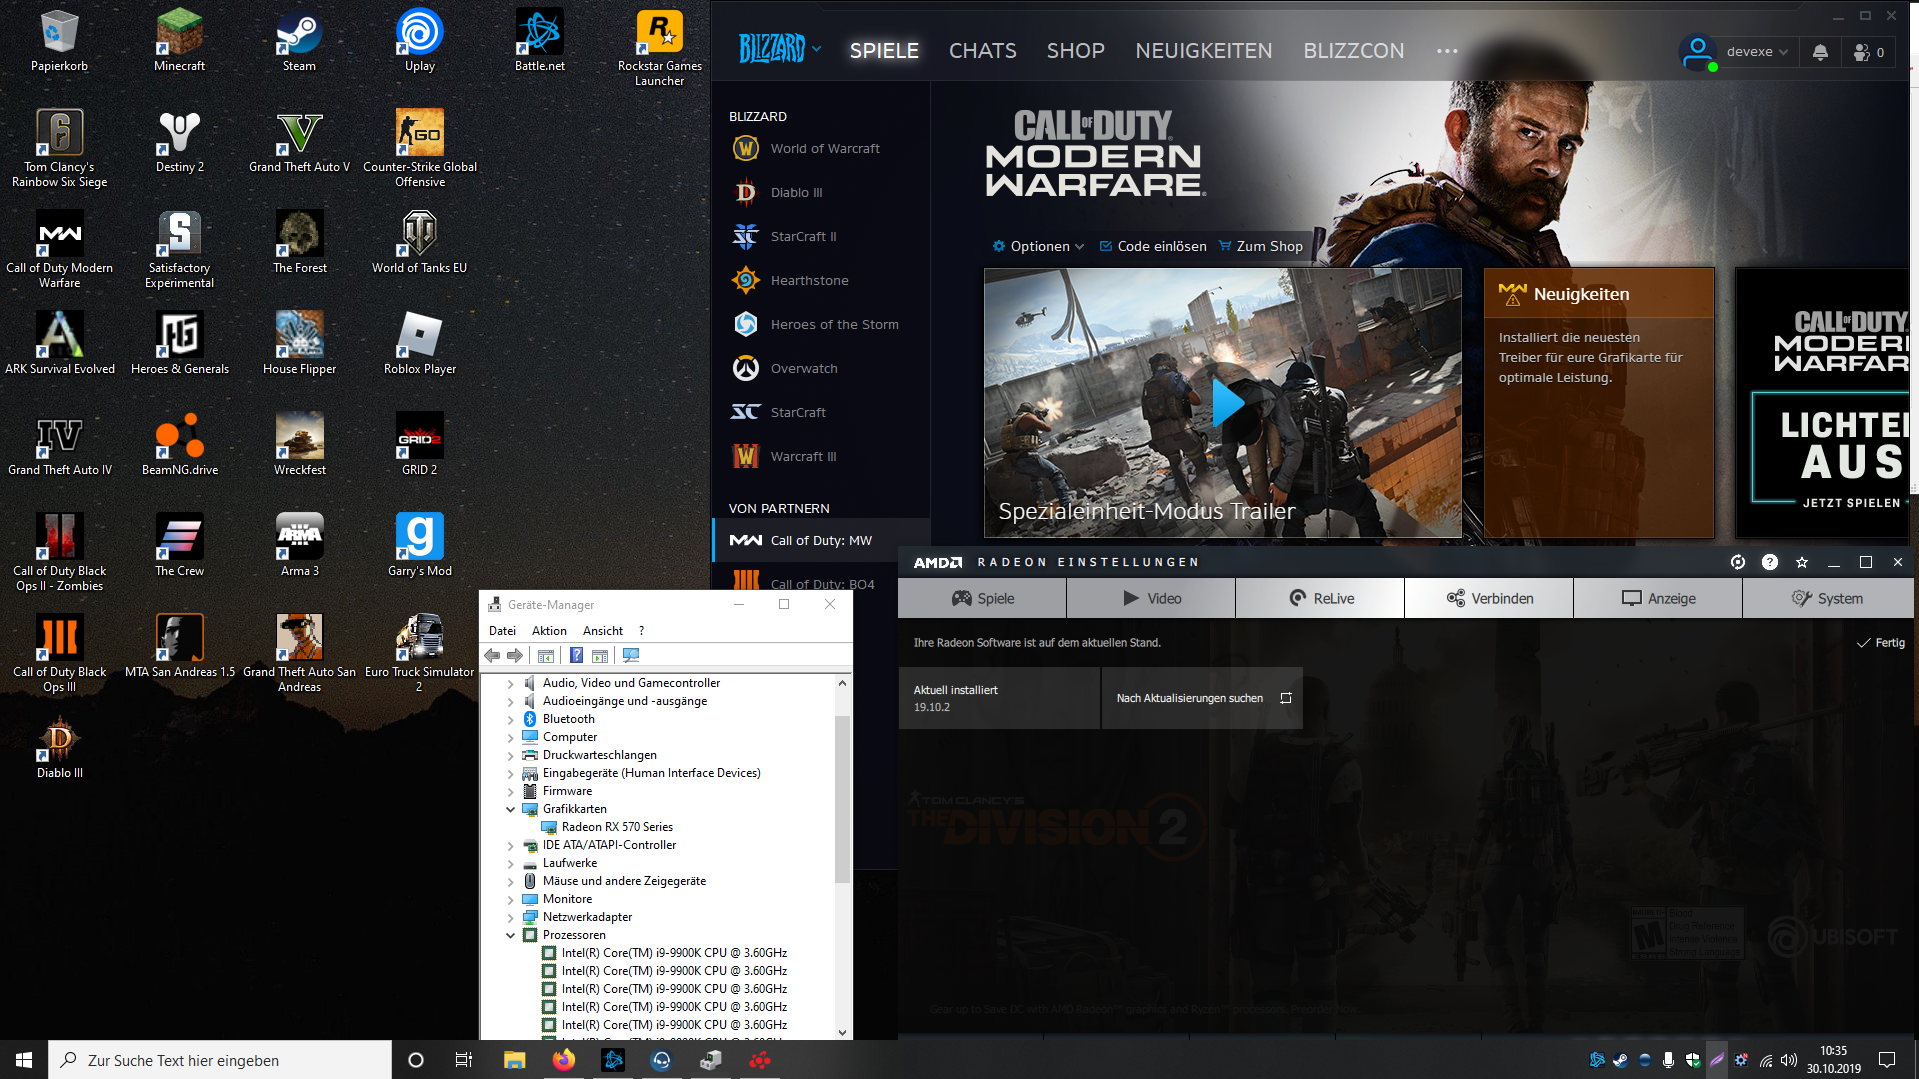The height and width of the screenshot is (1079, 1919).
Task: Open Firefox from the taskbar
Action: [564, 1060]
